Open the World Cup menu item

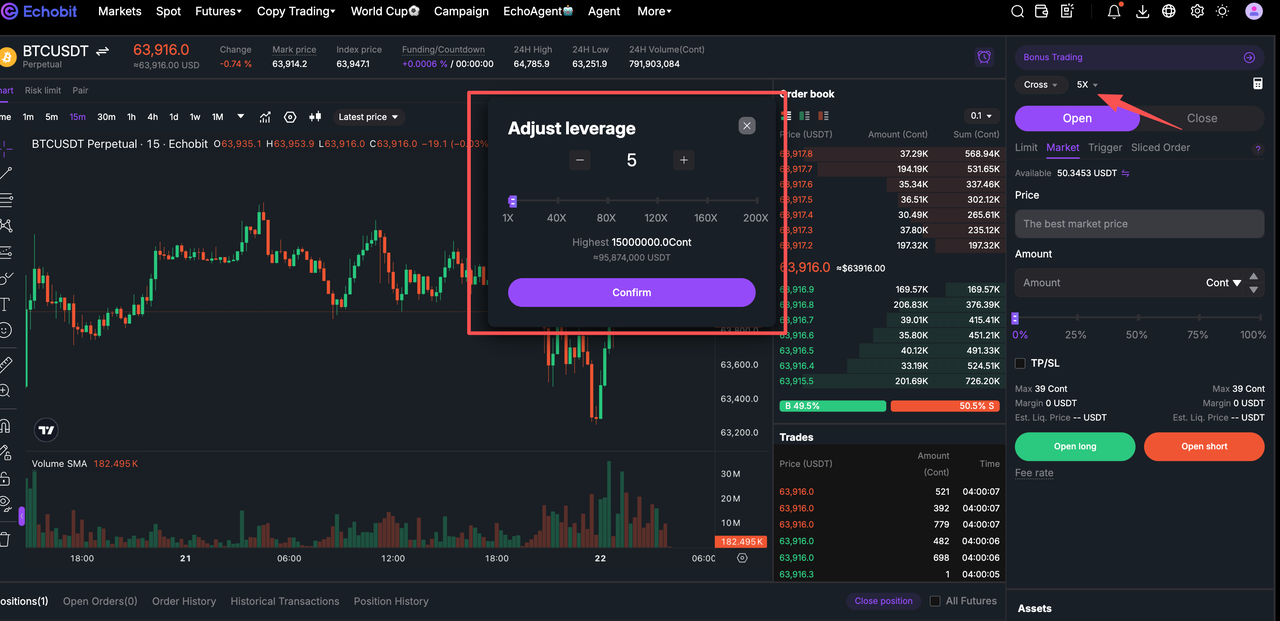[x=385, y=12]
